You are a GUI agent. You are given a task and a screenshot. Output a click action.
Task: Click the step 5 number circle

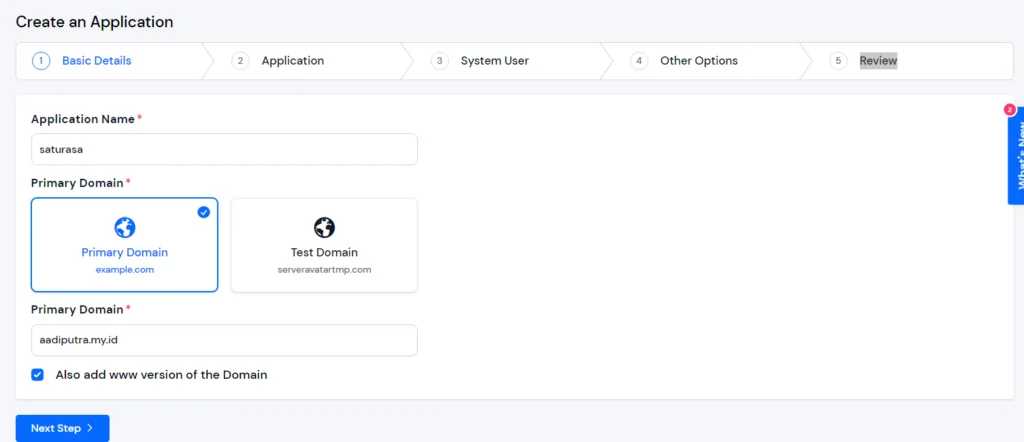pyautogui.click(x=838, y=61)
